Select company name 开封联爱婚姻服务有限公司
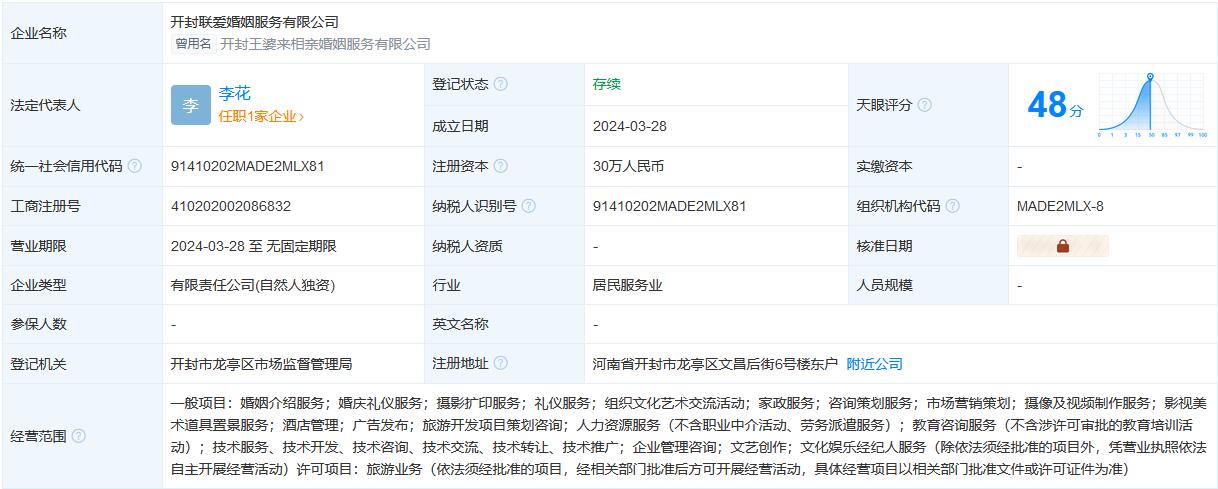The image size is (1218, 489). tap(255, 22)
